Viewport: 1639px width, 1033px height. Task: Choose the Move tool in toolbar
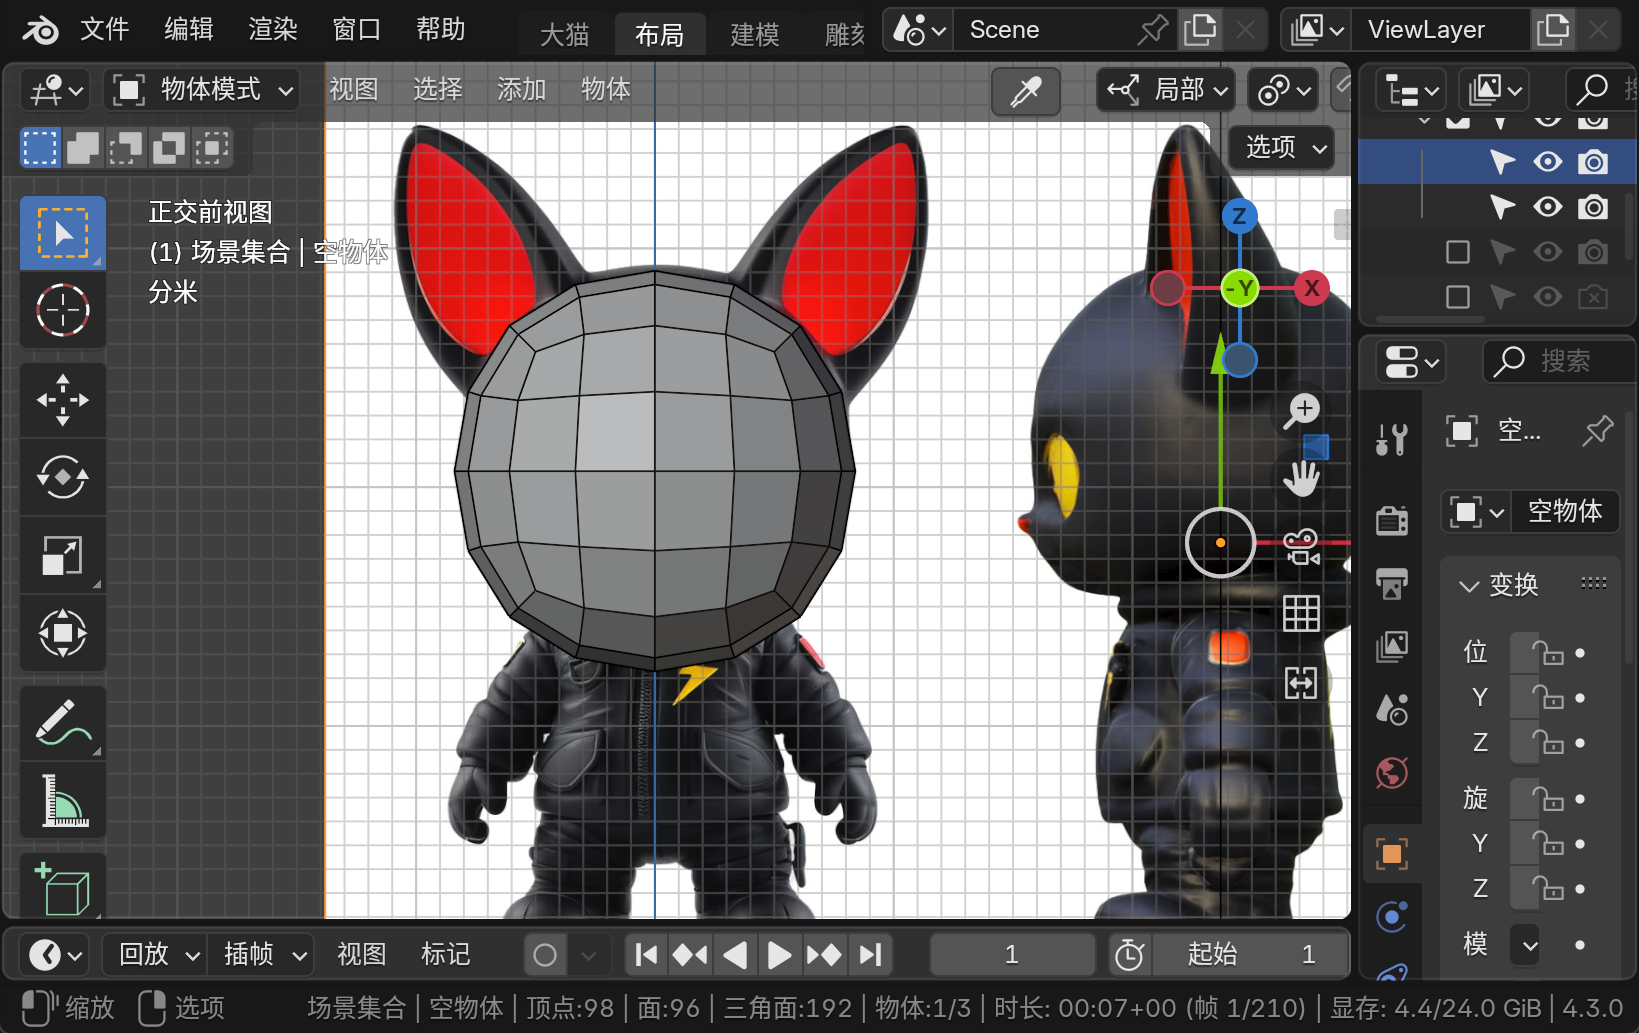coord(63,400)
